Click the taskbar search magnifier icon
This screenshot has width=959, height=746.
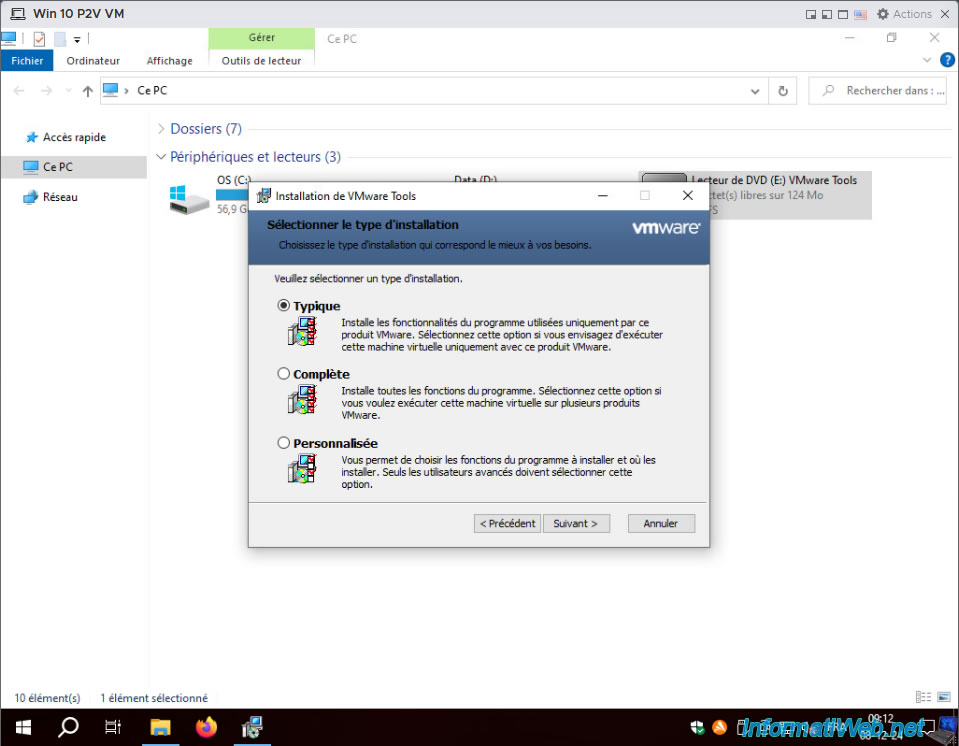coord(68,727)
